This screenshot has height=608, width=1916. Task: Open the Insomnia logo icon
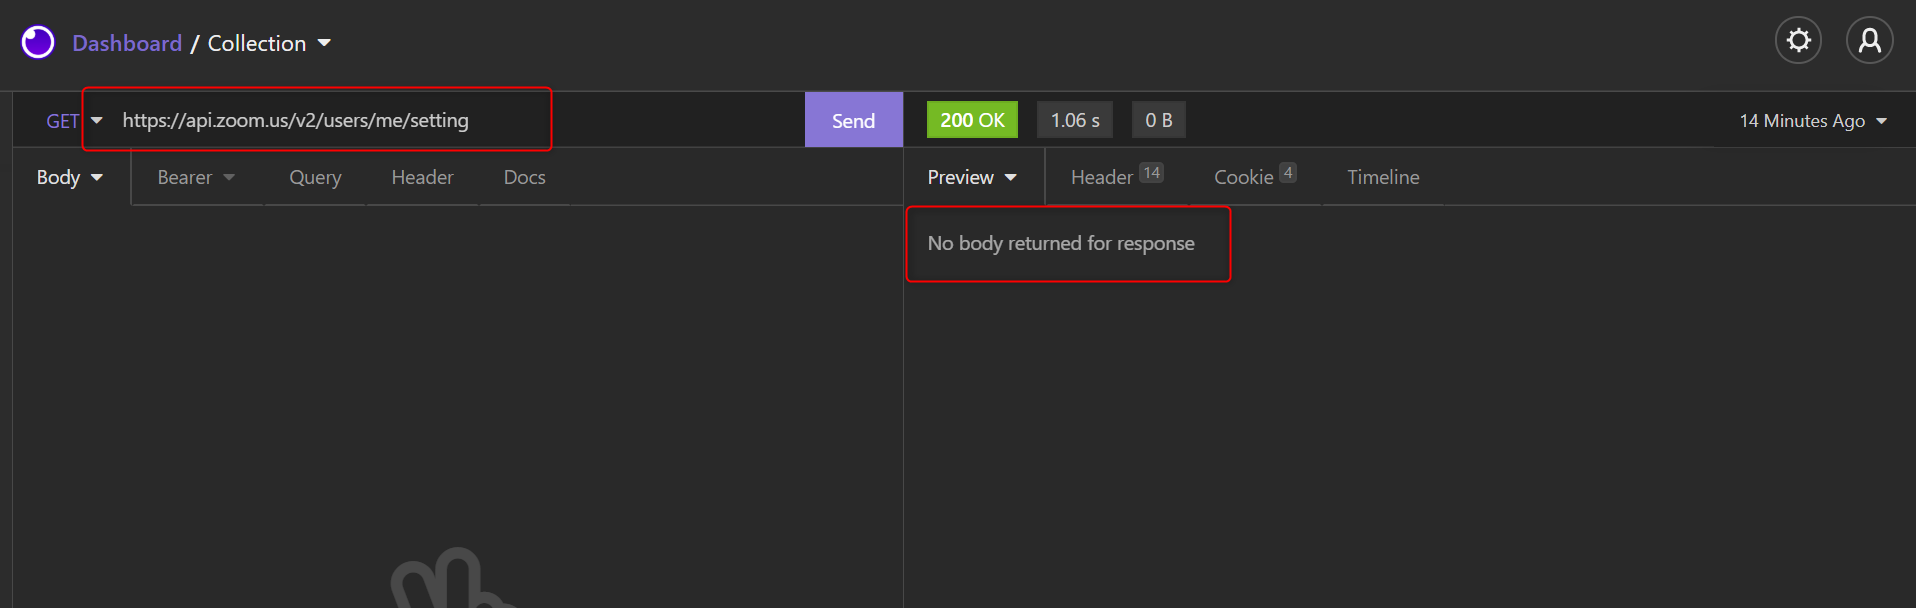38,42
